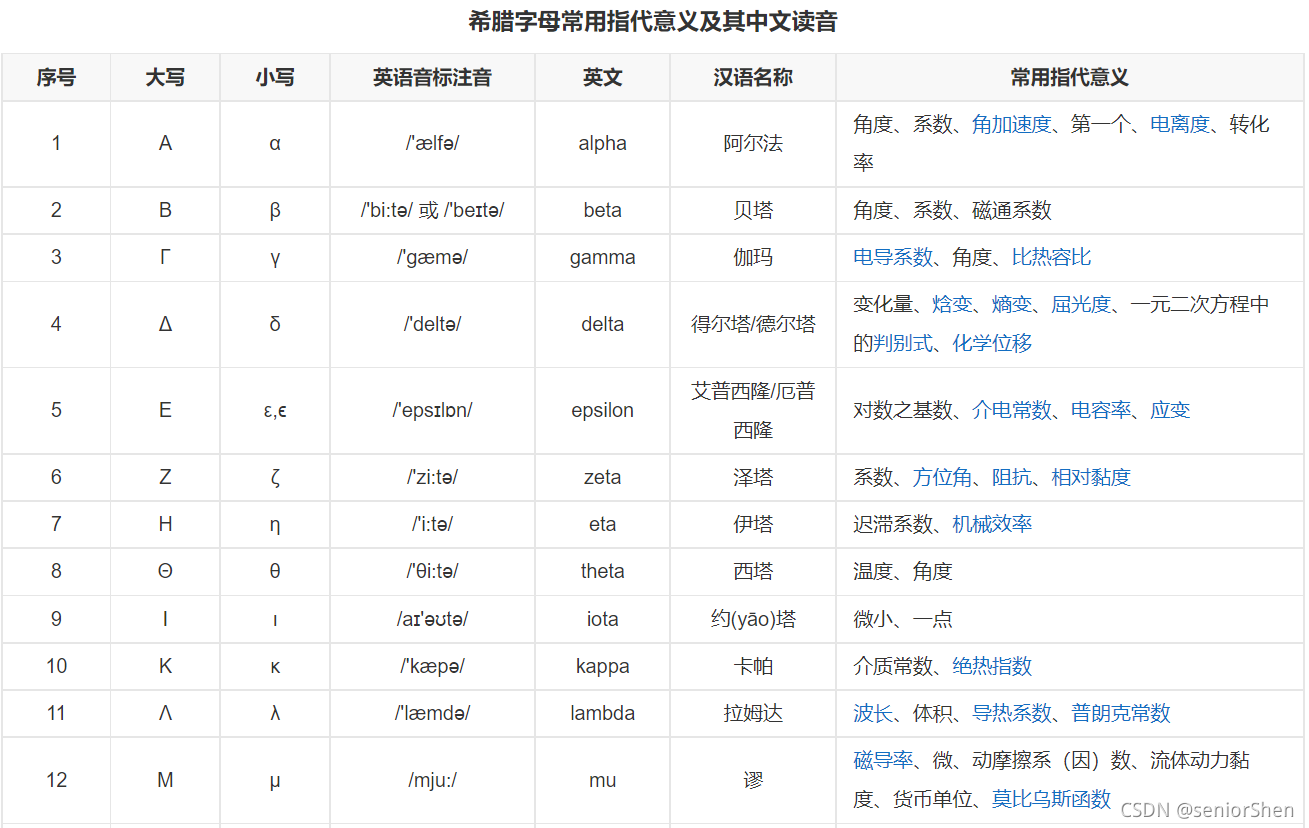
Task: Select the word gamma in English column
Action: 603,257
